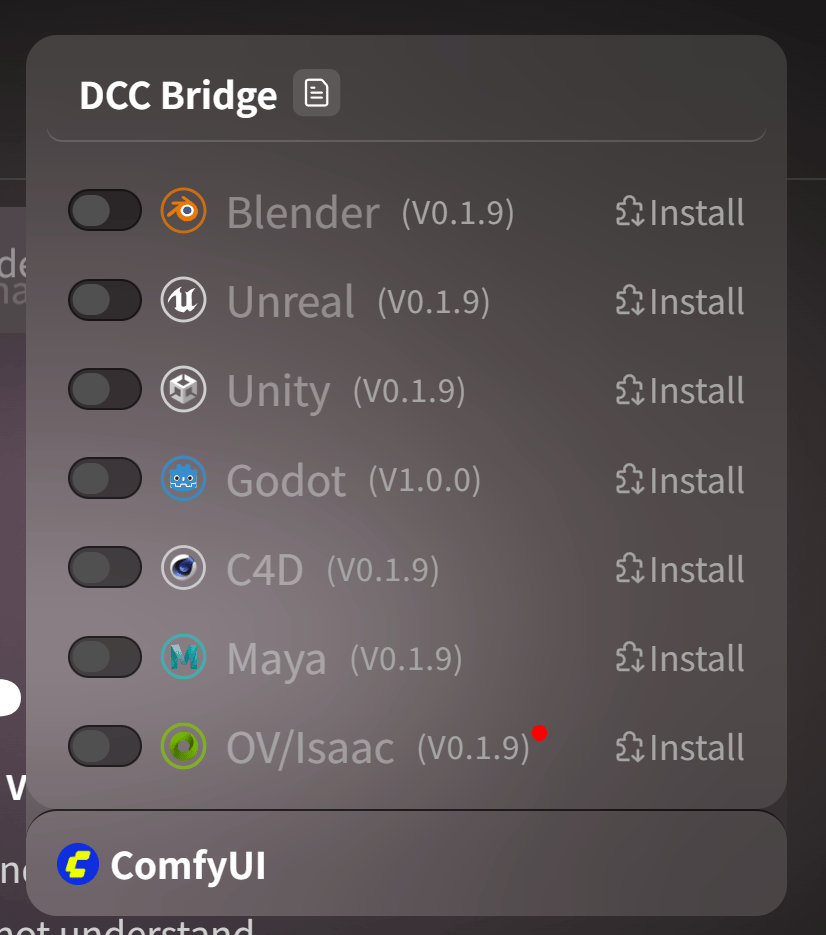Viewport: 826px width, 935px height.
Task: Install the Godot plugin
Action: pyautogui.click(x=680, y=480)
